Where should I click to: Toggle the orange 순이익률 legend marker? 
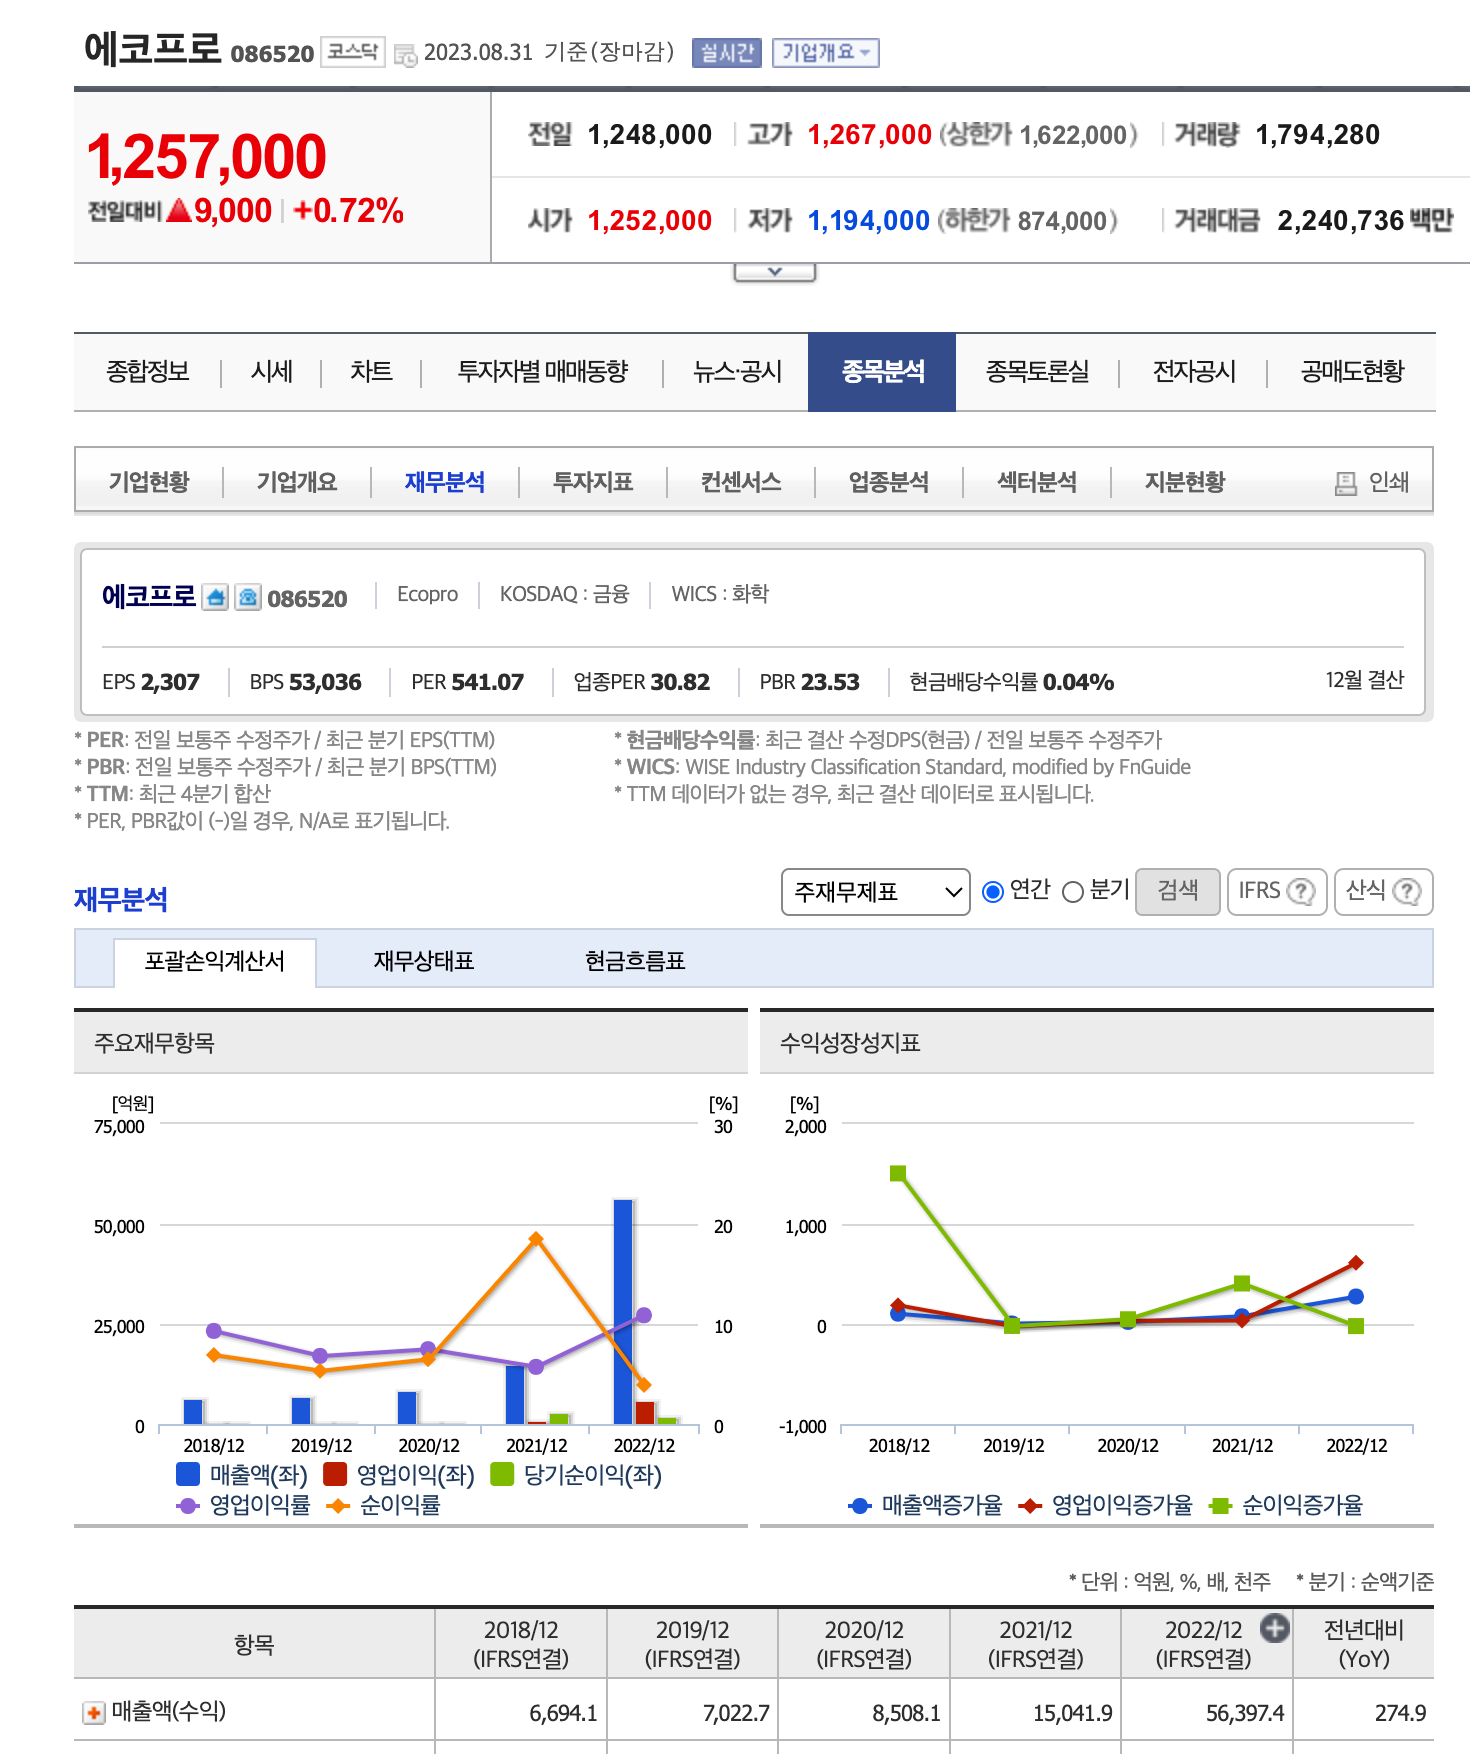pyautogui.click(x=338, y=1506)
